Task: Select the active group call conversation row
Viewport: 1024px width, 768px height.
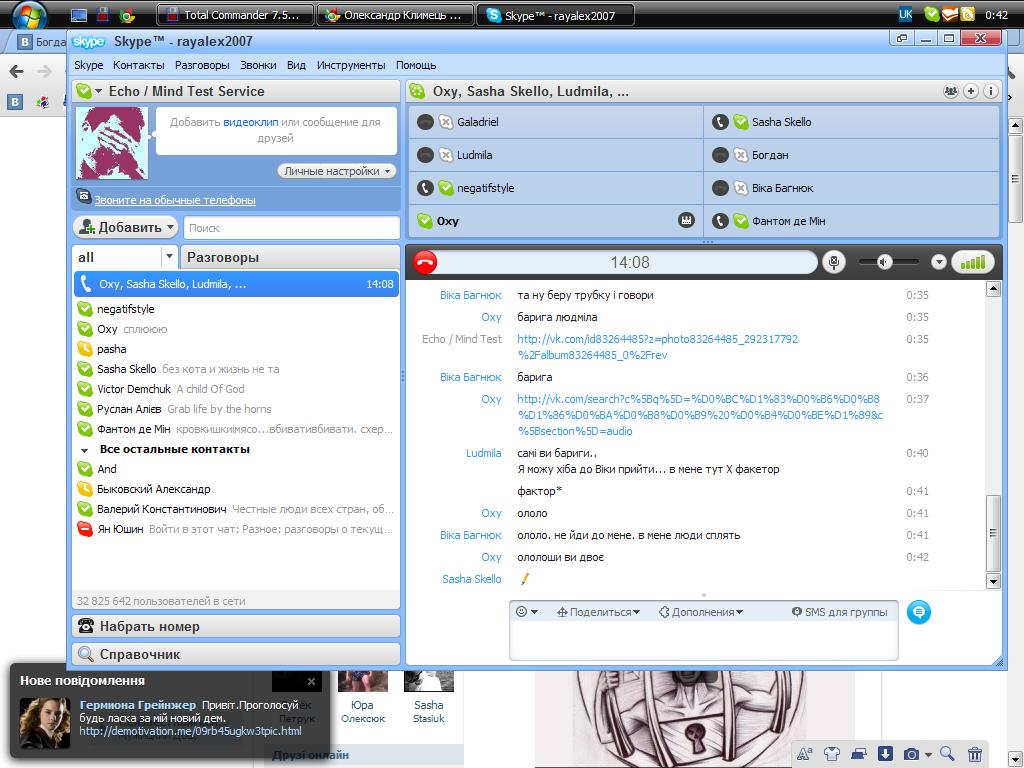Action: (236, 284)
